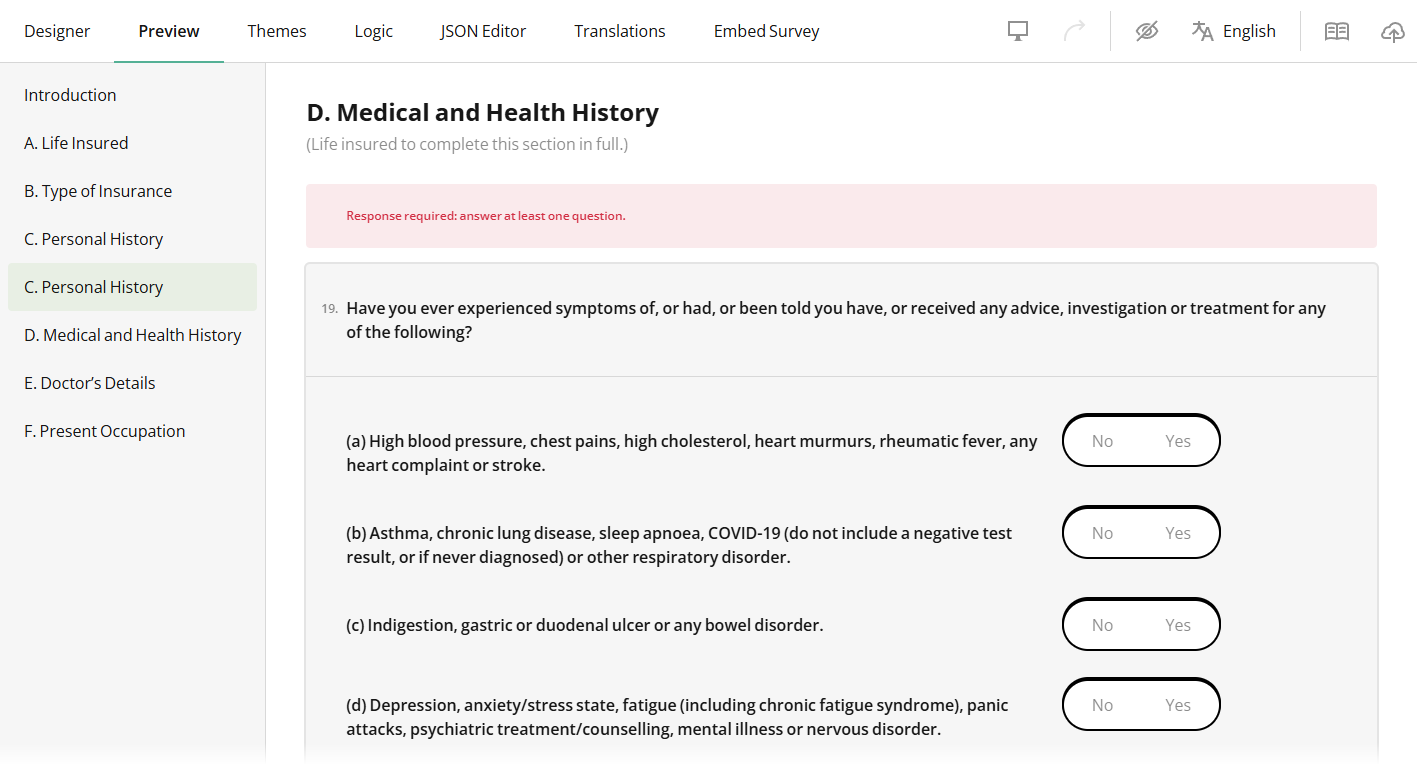The image size is (1417, 765).
Task: Open the Embed Survey tab
Action: 766,31
